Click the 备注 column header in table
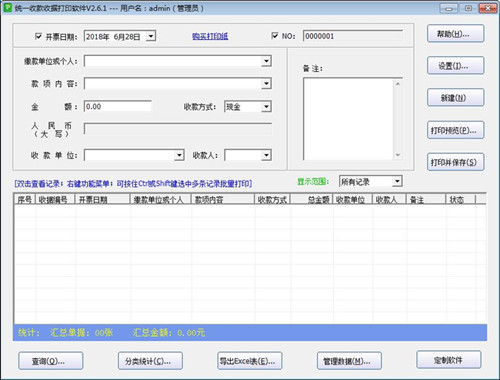The width and height of the screenshot is (500, 380). (426, 200)
